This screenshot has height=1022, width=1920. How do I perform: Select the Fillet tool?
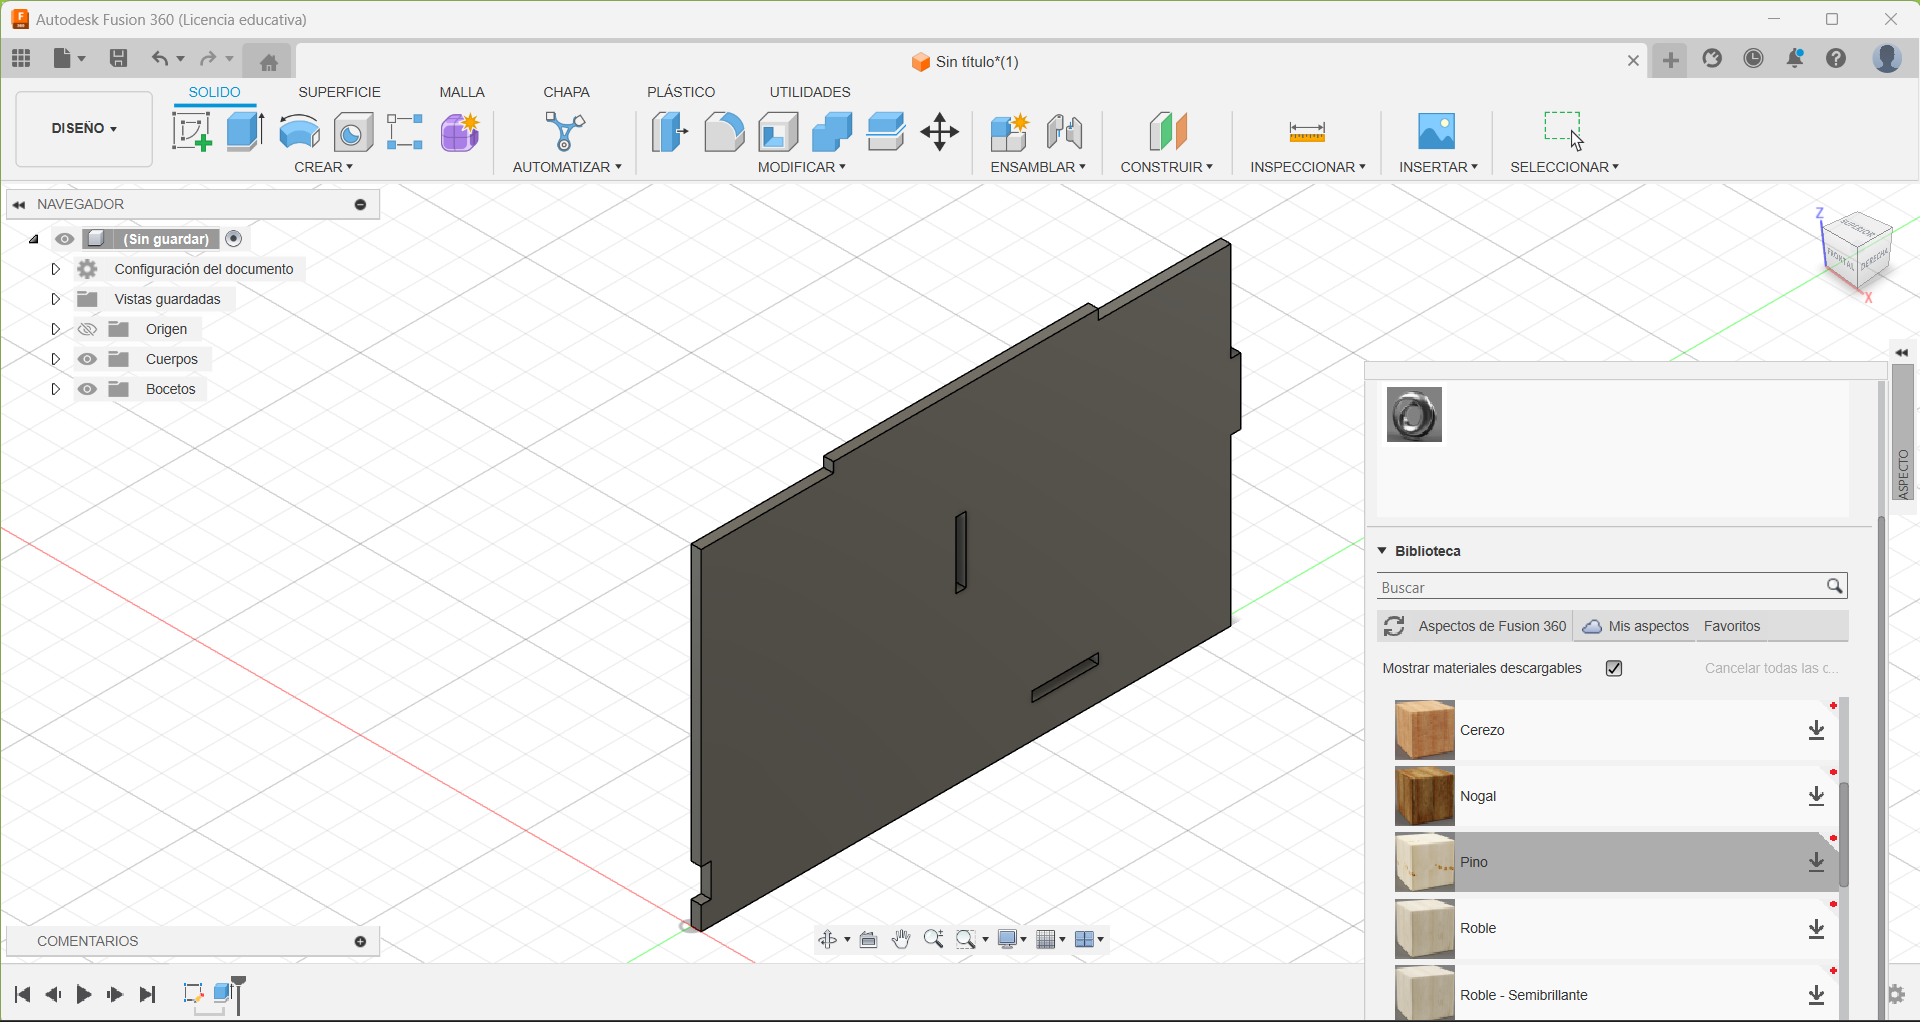(x=724, y=132)
